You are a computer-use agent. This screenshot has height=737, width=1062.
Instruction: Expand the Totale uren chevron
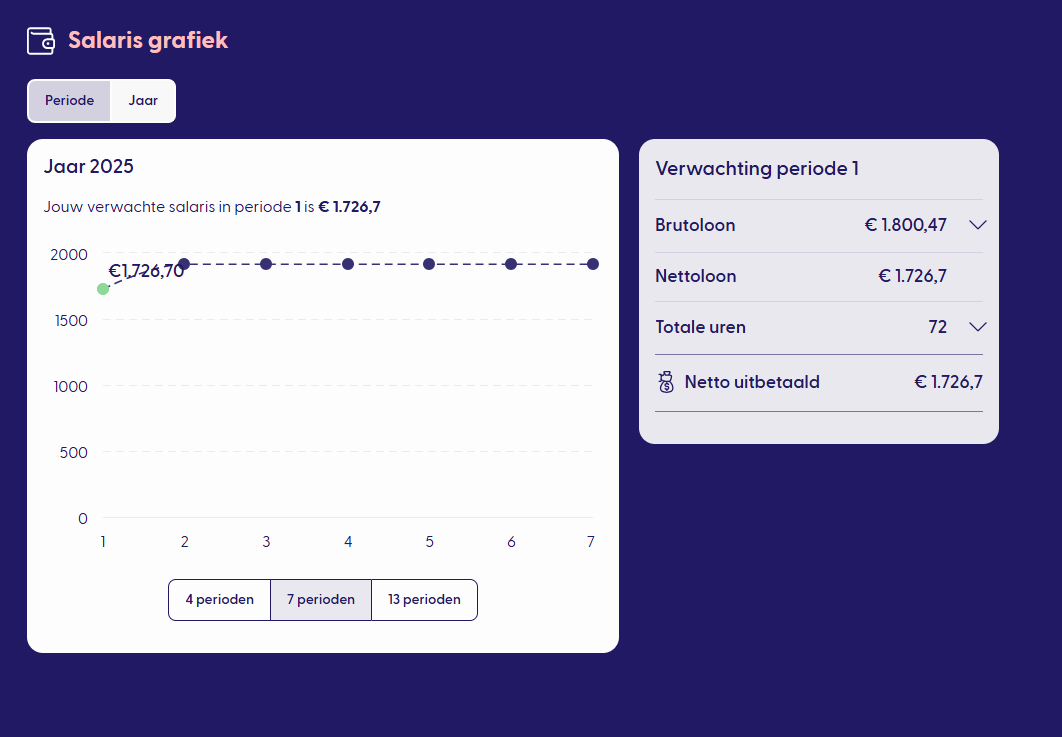coord(978,327)
